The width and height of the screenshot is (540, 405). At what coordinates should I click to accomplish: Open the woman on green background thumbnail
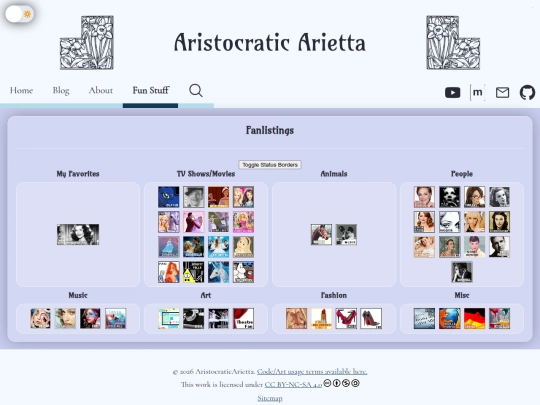(x=449, y=247)
